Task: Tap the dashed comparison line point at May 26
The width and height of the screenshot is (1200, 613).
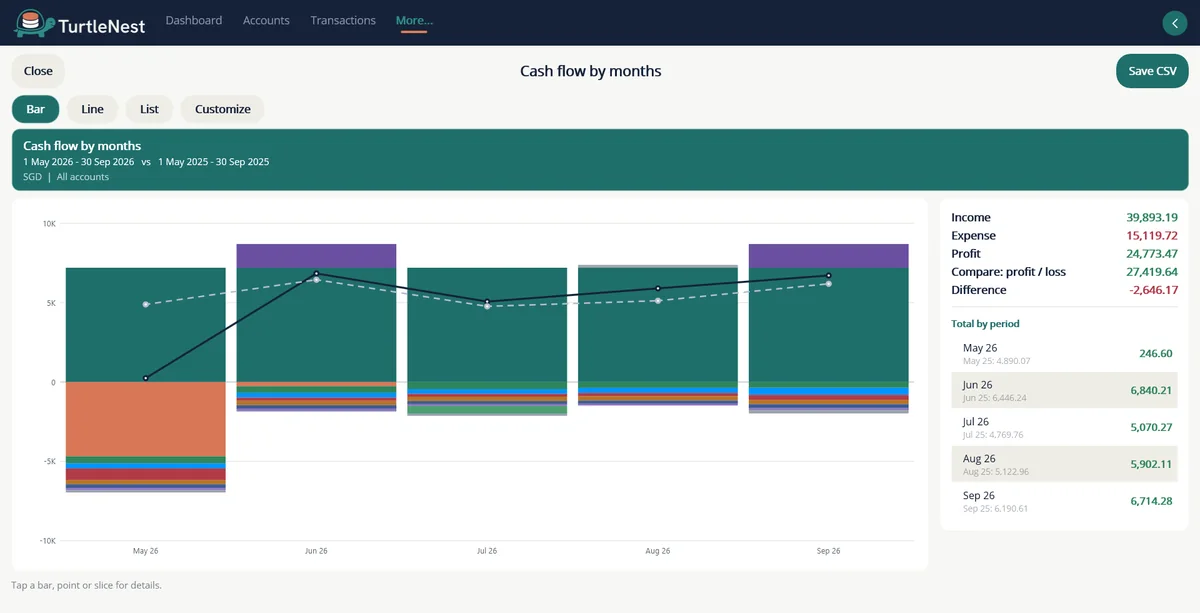Action: (146, 304)
